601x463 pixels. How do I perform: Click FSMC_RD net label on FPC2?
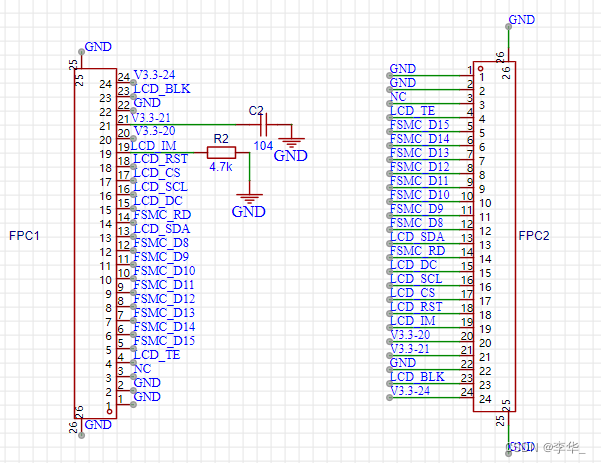[417, 251]
